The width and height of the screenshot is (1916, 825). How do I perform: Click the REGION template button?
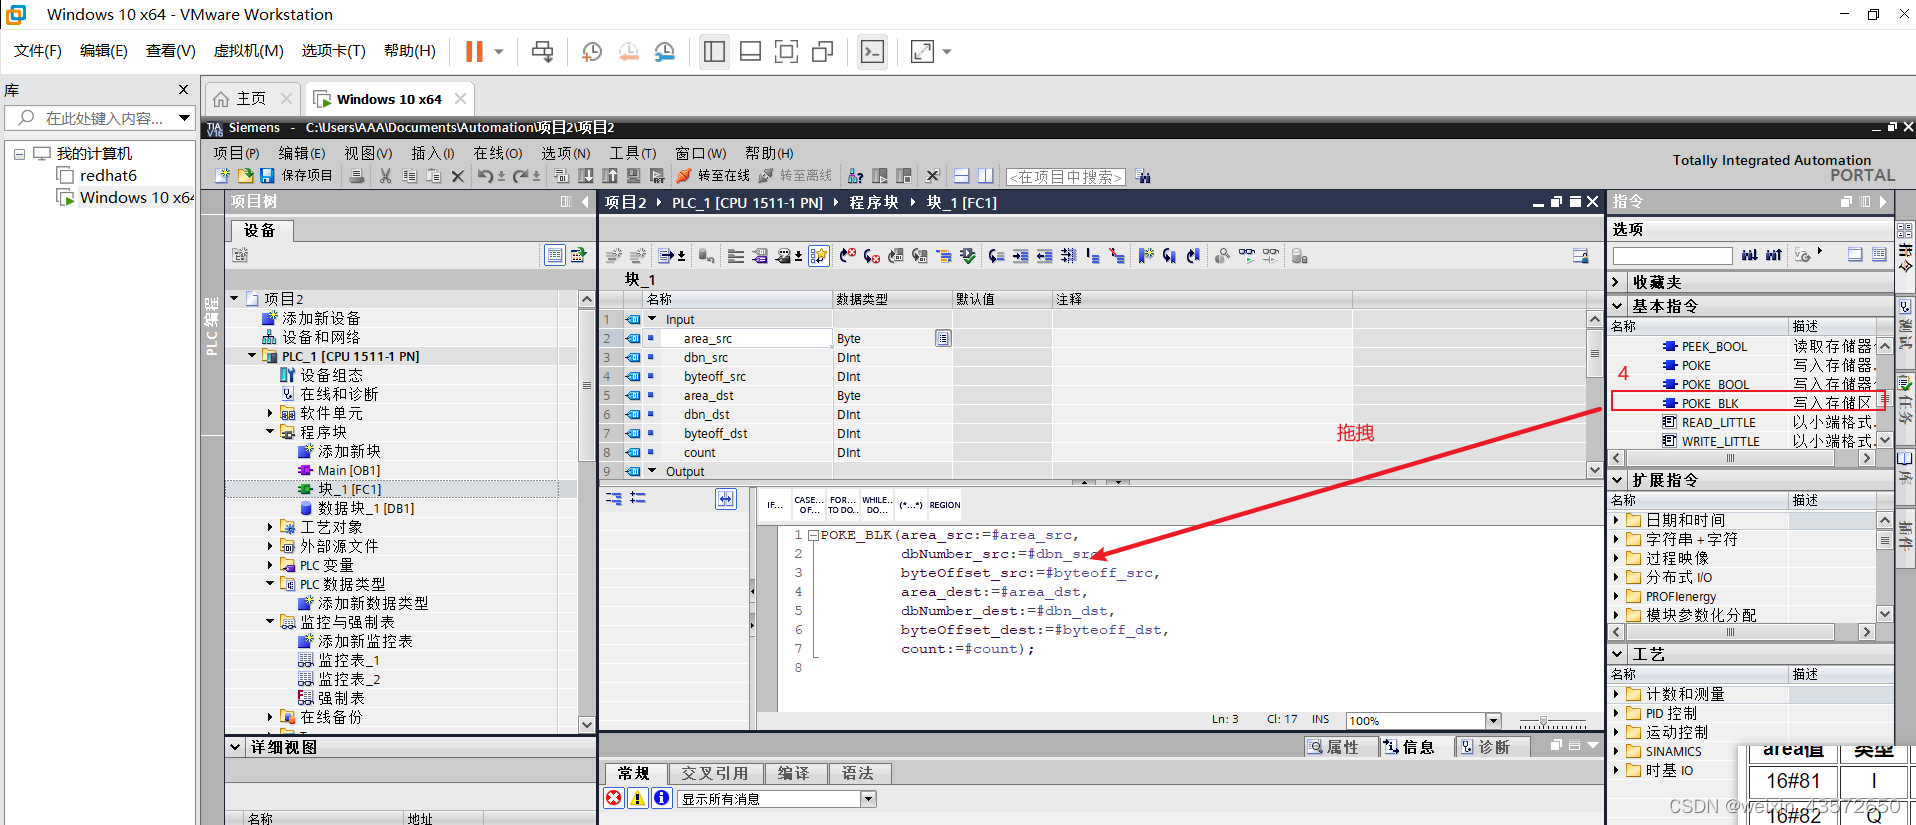(945, 505)
